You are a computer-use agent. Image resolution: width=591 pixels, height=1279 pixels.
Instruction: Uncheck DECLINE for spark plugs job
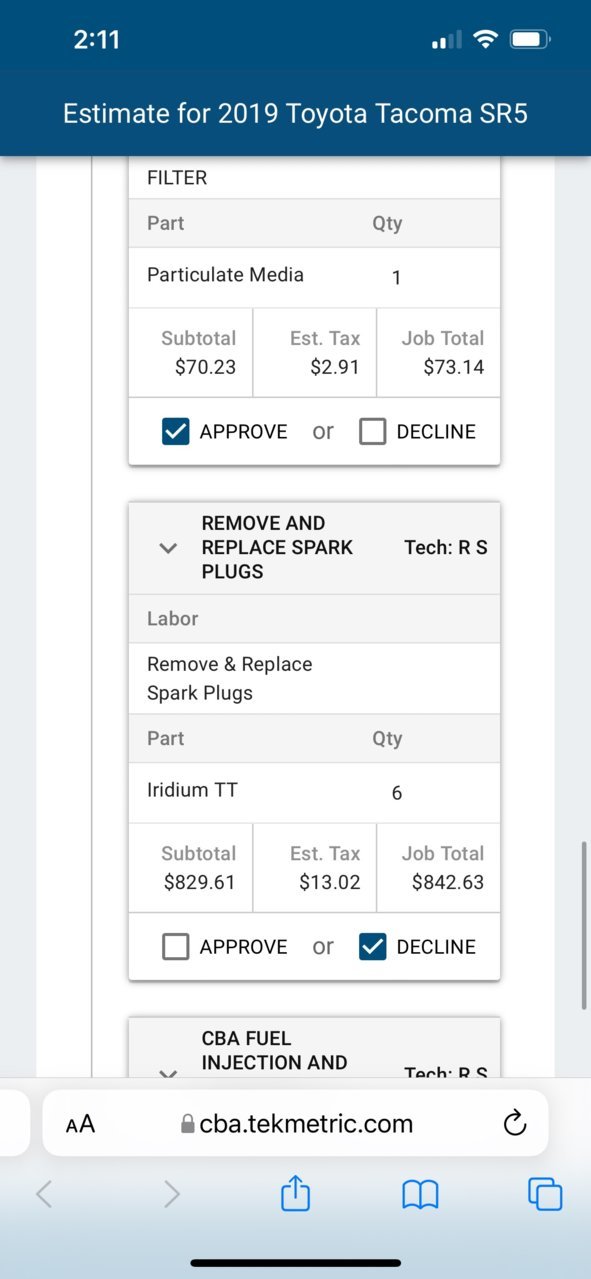[x=372, y=946]
